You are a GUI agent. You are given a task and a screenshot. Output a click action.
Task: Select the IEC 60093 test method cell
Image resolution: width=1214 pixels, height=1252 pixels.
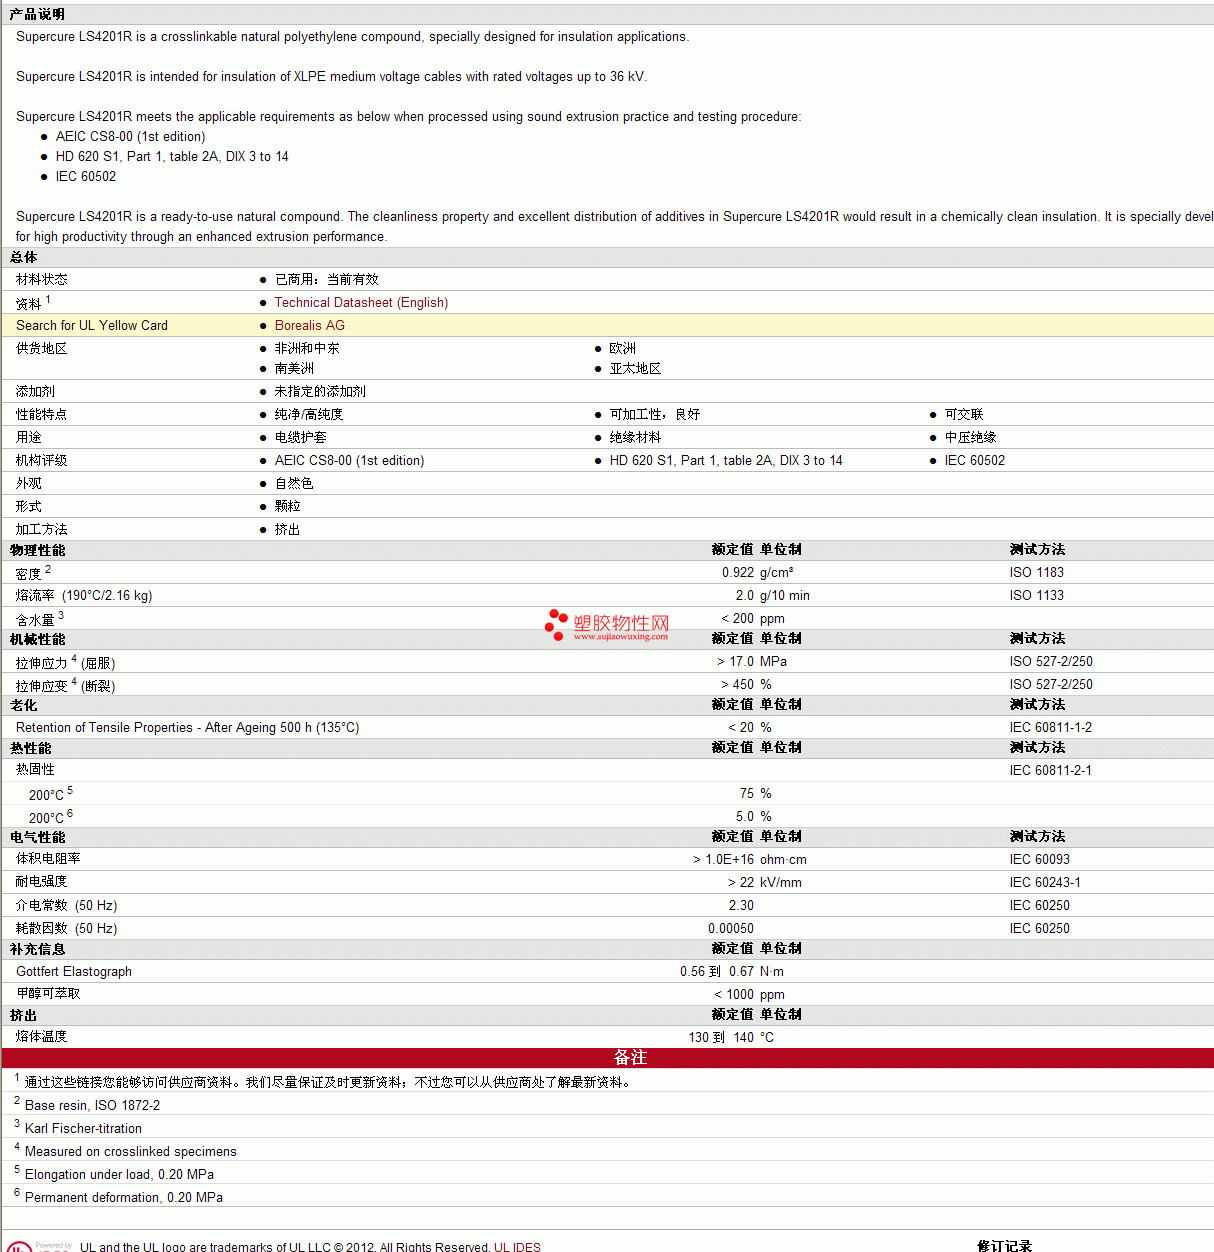click(1040, 859)
